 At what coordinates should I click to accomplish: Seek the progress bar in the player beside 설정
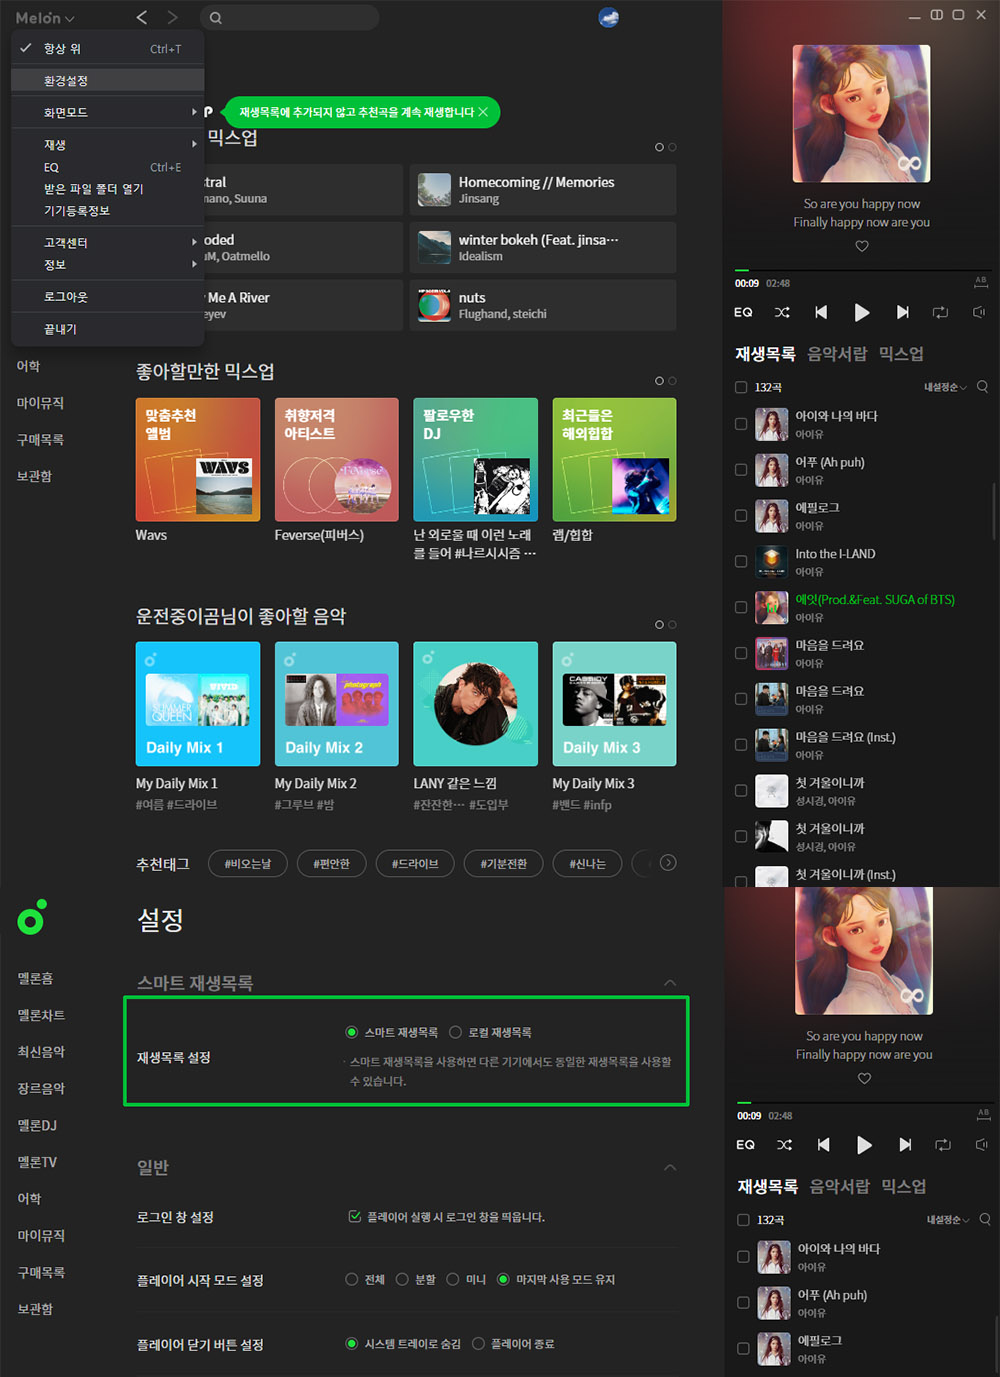[863, 1103]
